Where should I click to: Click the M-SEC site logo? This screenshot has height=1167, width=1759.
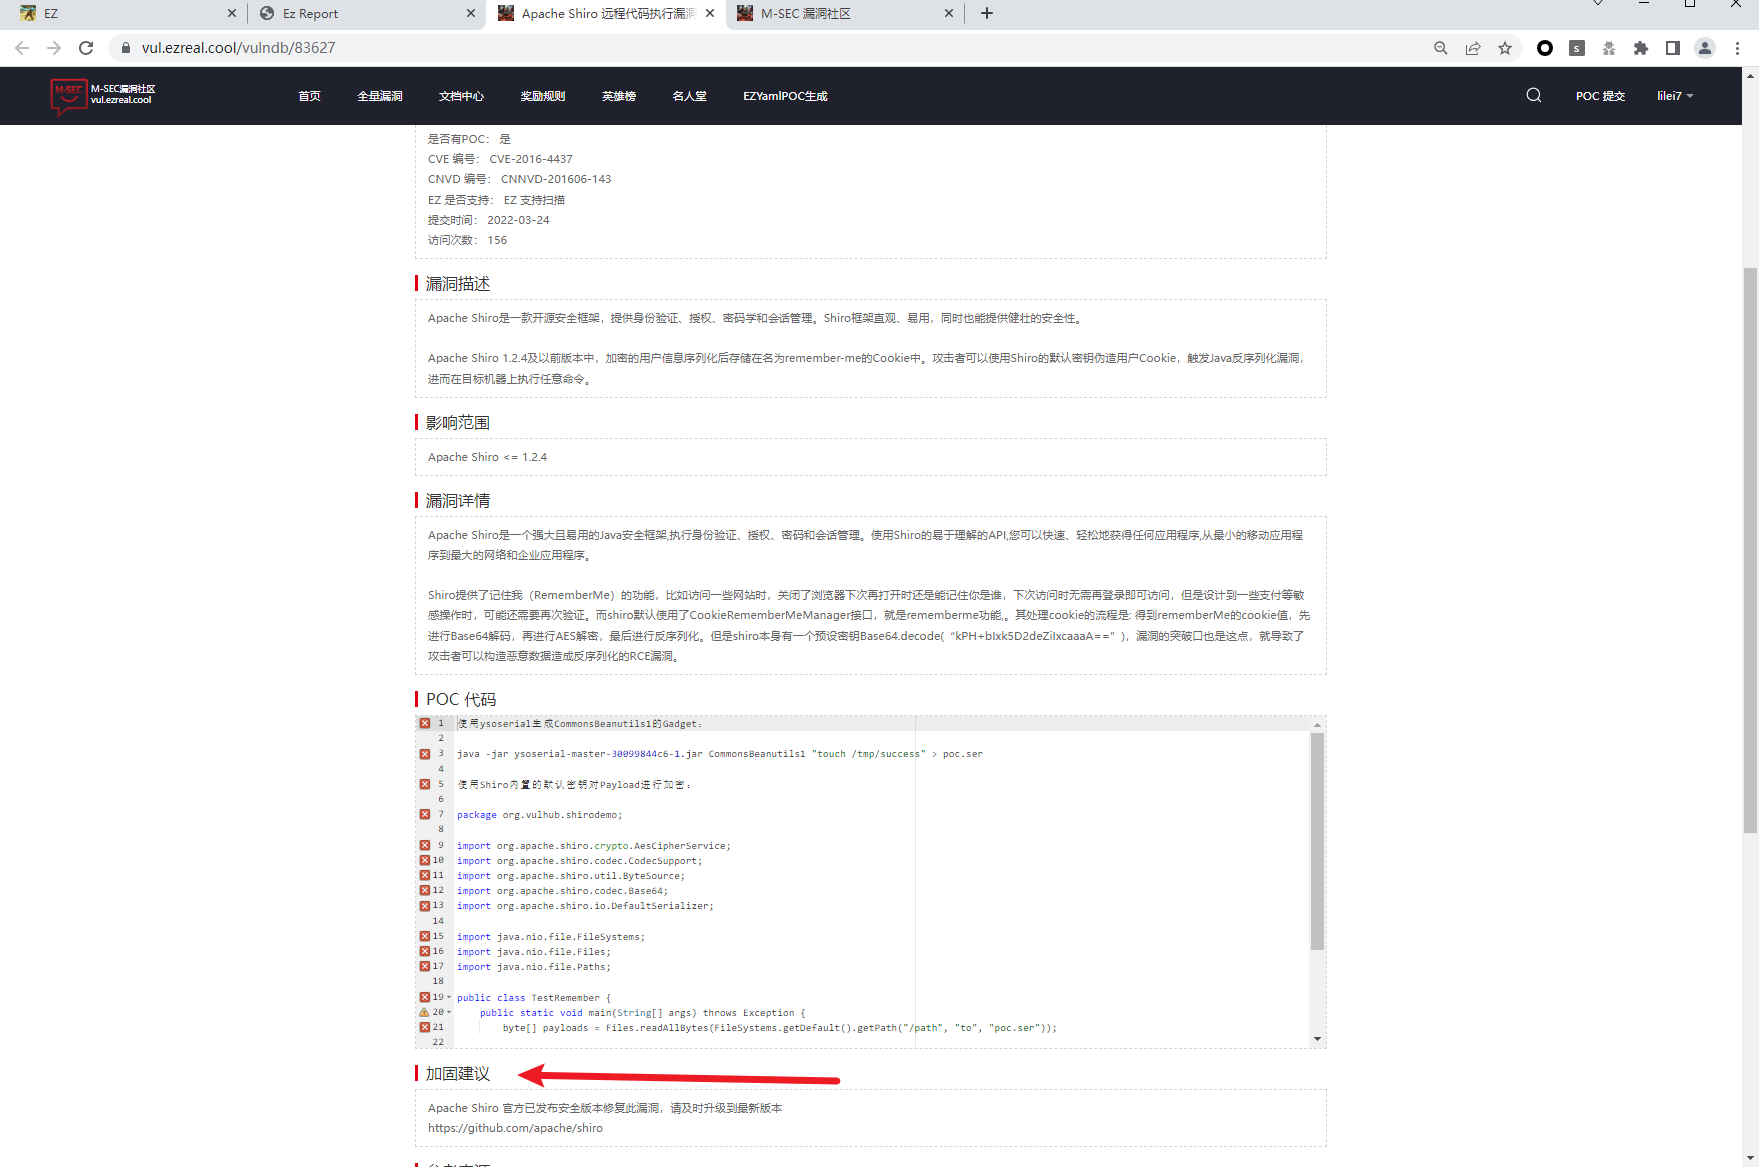pos(103,96)
